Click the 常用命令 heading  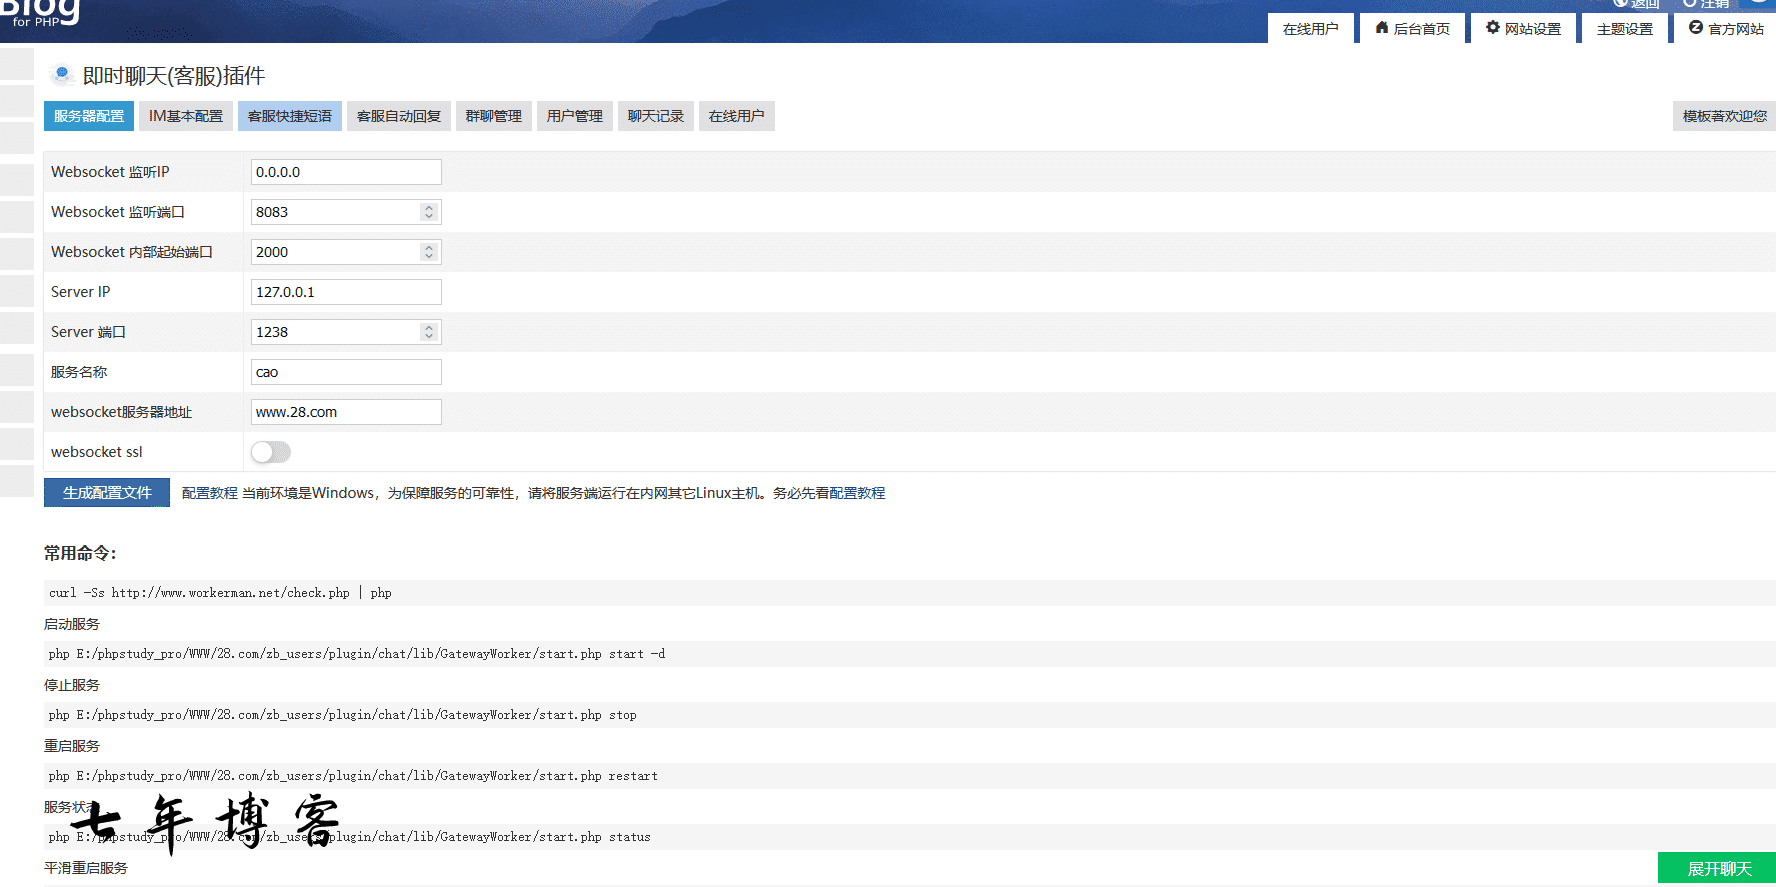(x=80, y=553)
